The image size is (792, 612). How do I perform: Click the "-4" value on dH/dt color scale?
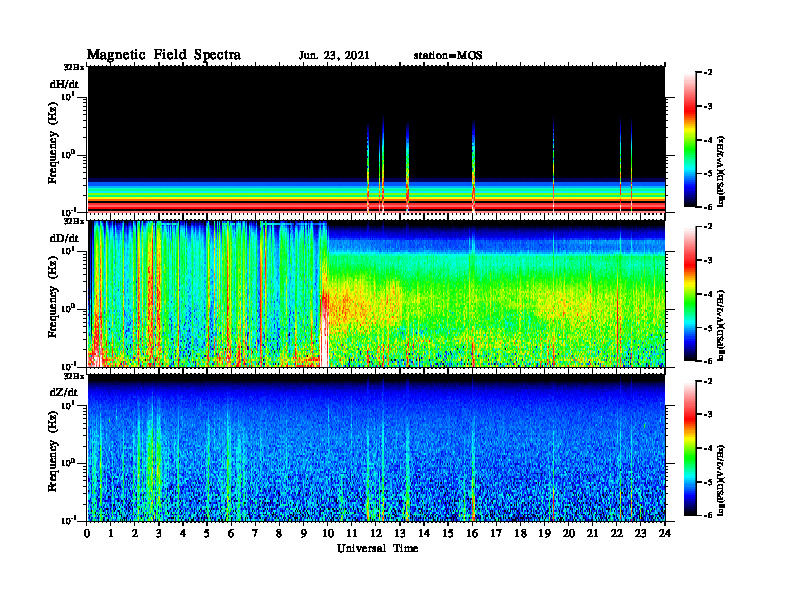click(709, 140)
